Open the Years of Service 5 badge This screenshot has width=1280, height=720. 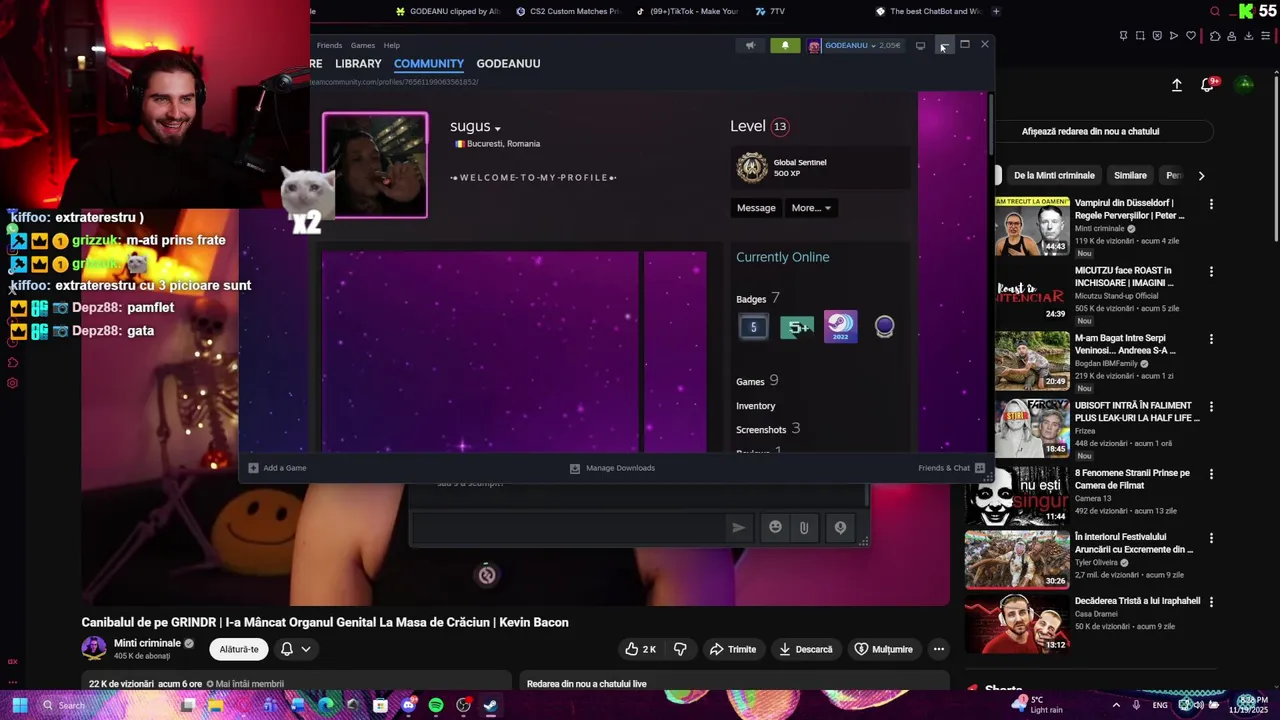point(753,327)
